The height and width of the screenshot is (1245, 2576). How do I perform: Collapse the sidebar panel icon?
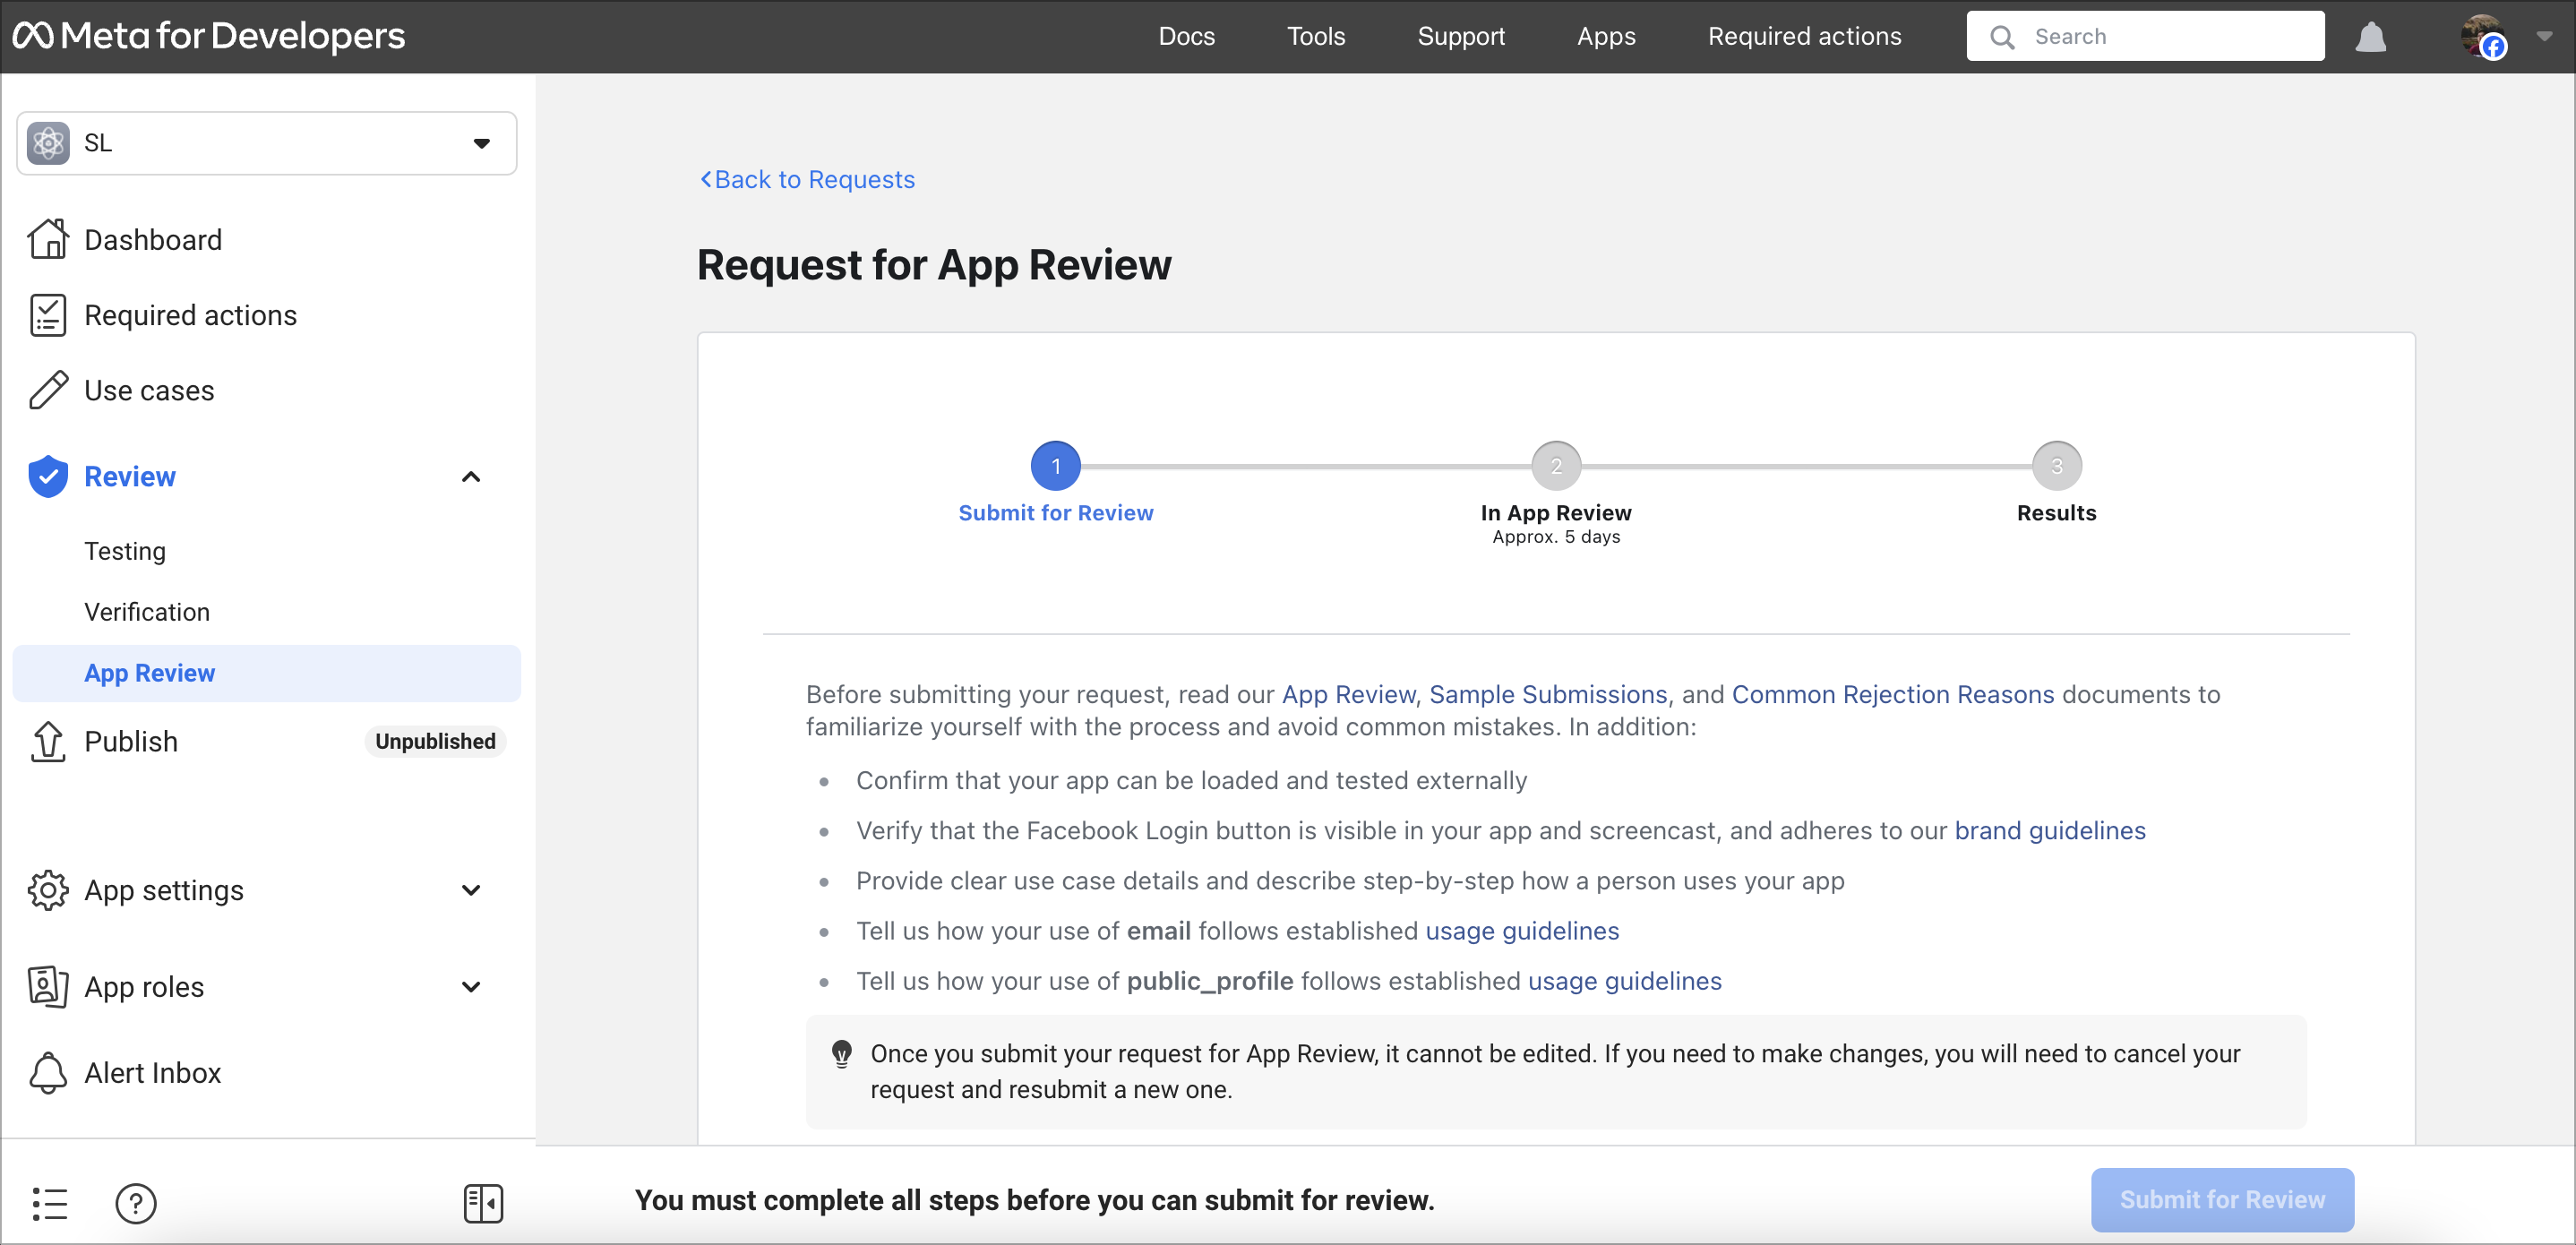pos(483,1203)
